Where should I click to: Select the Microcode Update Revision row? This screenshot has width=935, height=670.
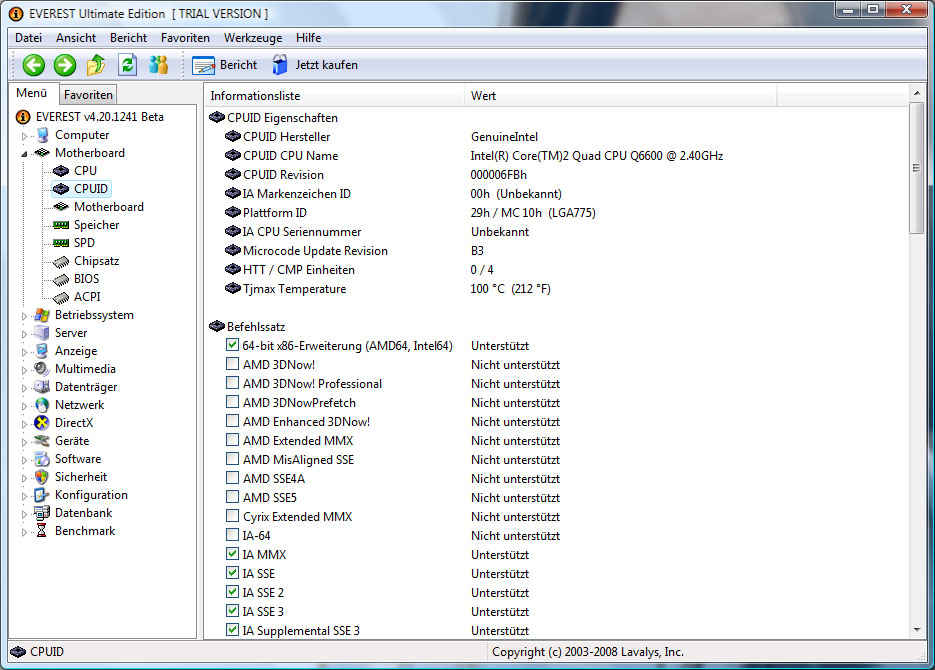555,250
